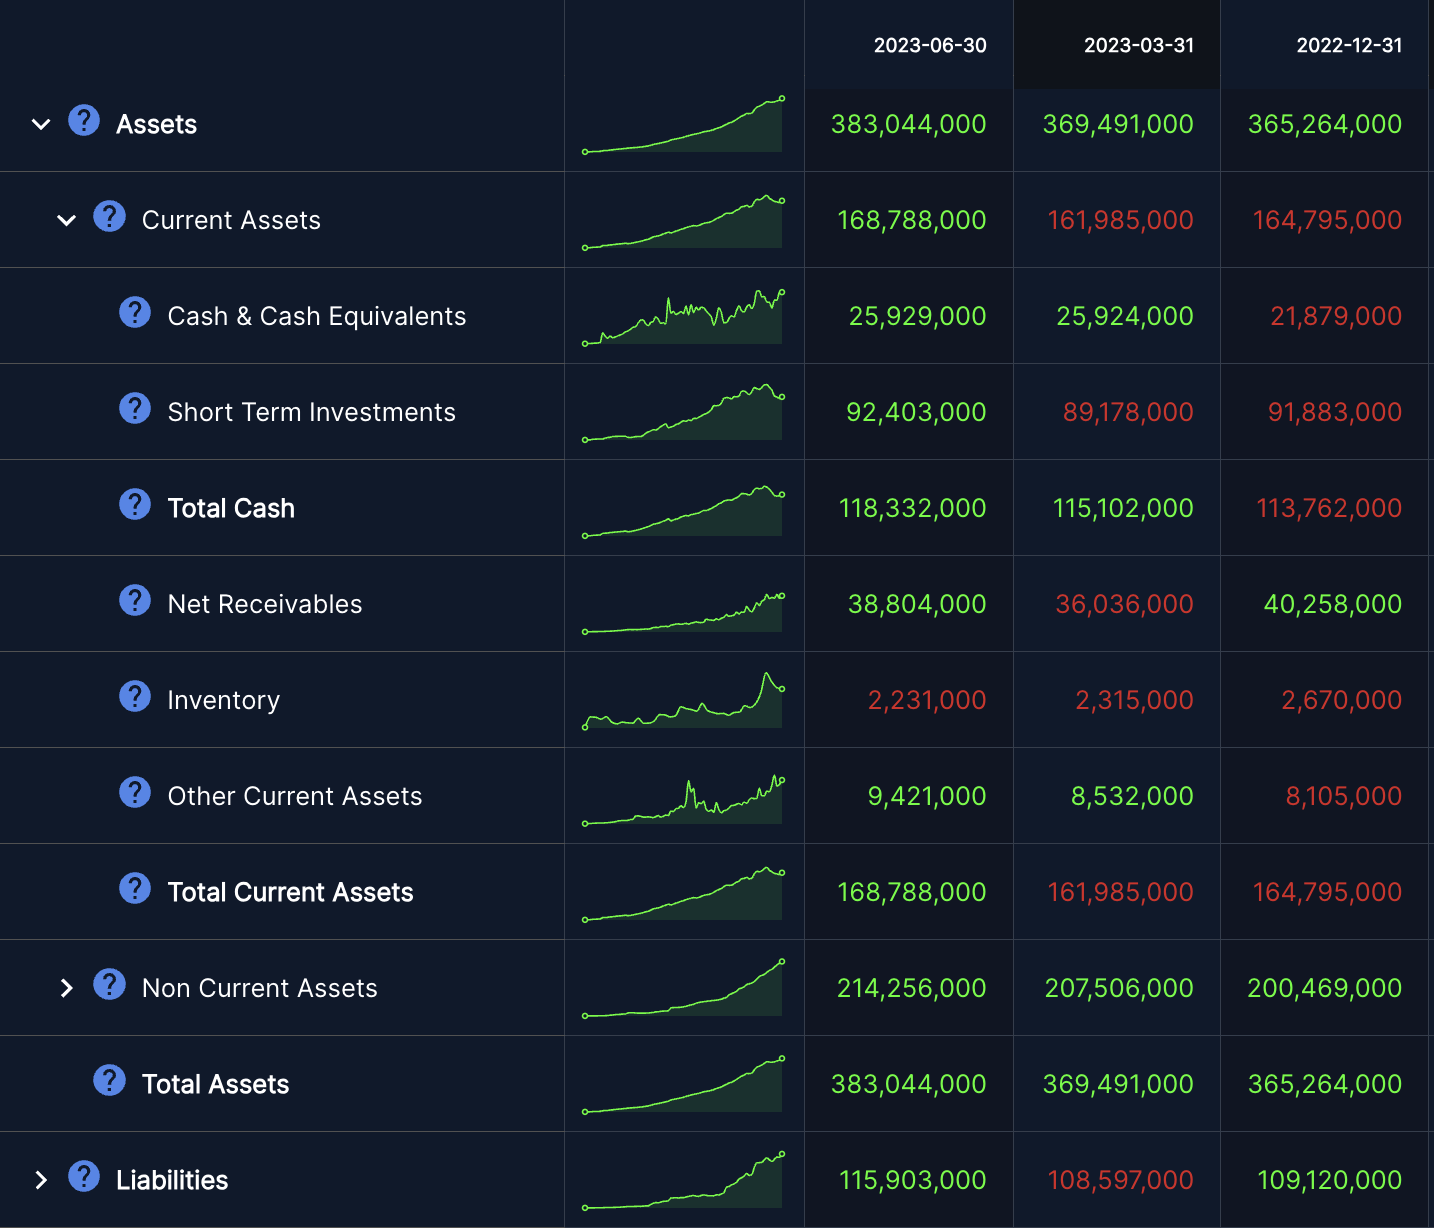View the Non Current Assets sparkline
The image size is (1434, 1228).
click(x=683, y=989)
